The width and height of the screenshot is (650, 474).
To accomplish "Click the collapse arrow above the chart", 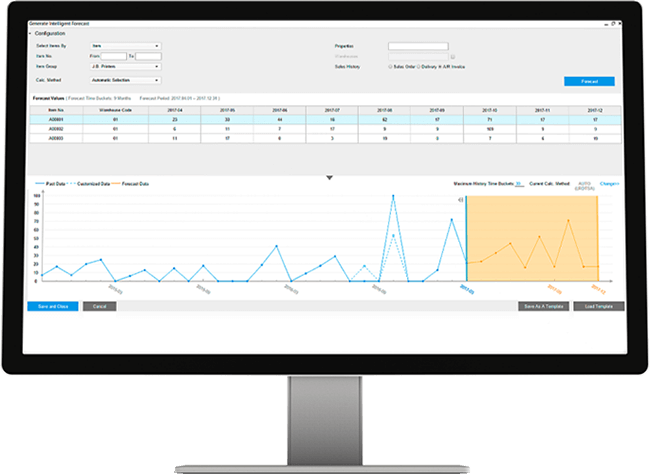I will (329, 177).
